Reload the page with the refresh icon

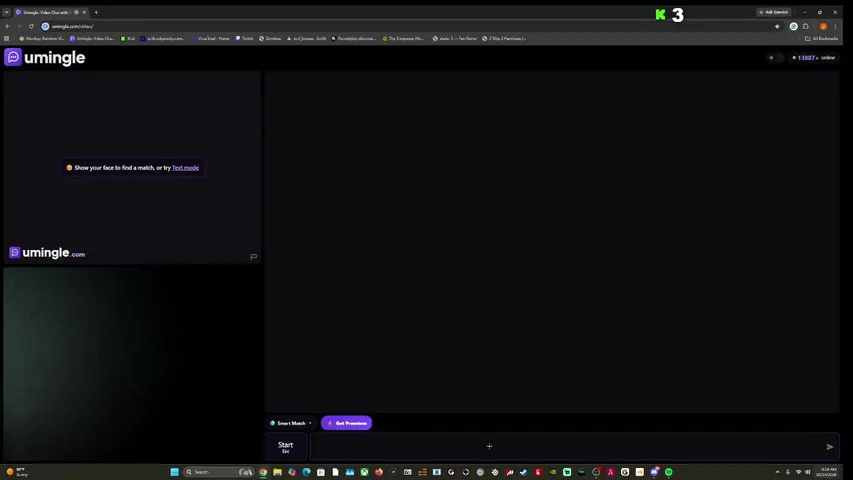(31, 26)
